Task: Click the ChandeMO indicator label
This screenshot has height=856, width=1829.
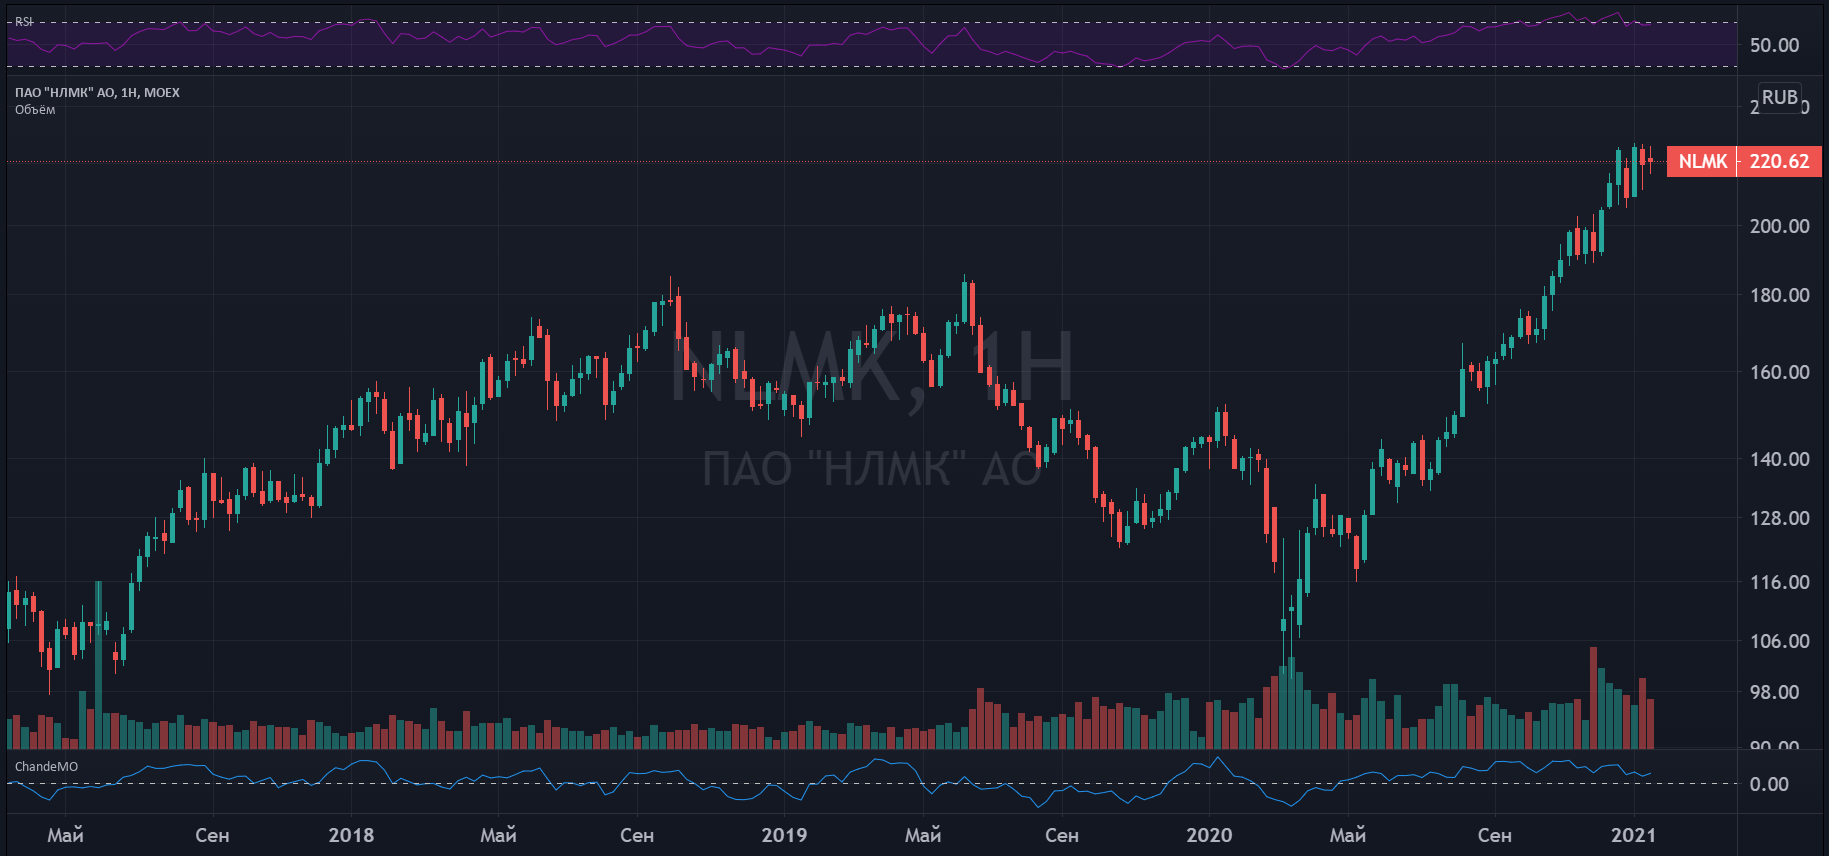Action: pos(46,767)
